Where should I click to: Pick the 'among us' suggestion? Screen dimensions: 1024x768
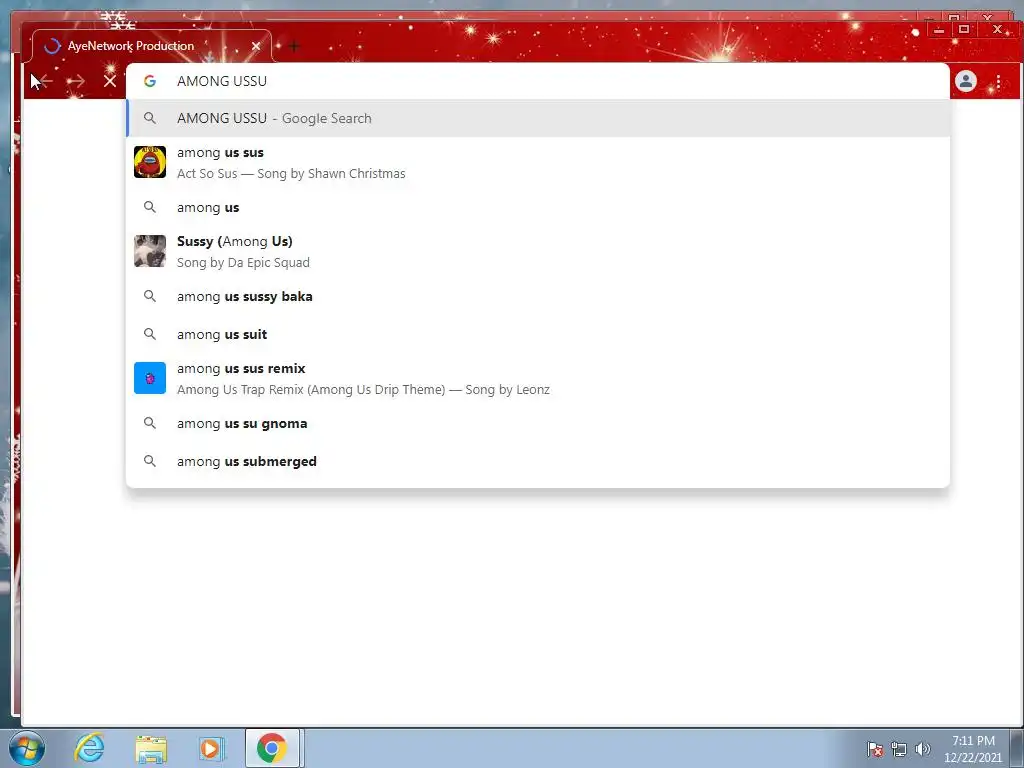pyautogui.click(x=537, y=208)
